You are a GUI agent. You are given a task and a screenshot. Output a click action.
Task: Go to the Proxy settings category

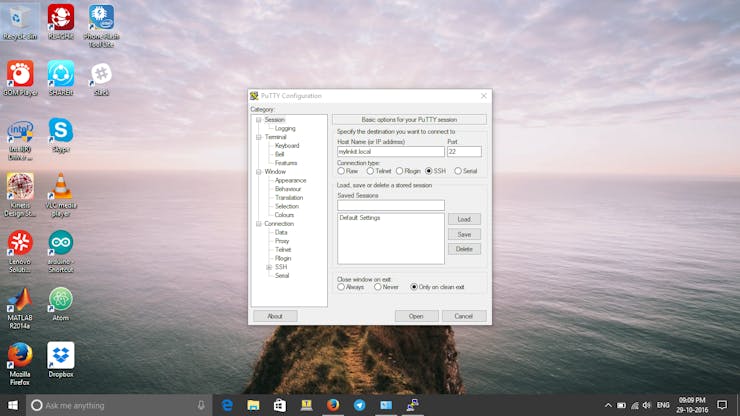pos(282,241)
